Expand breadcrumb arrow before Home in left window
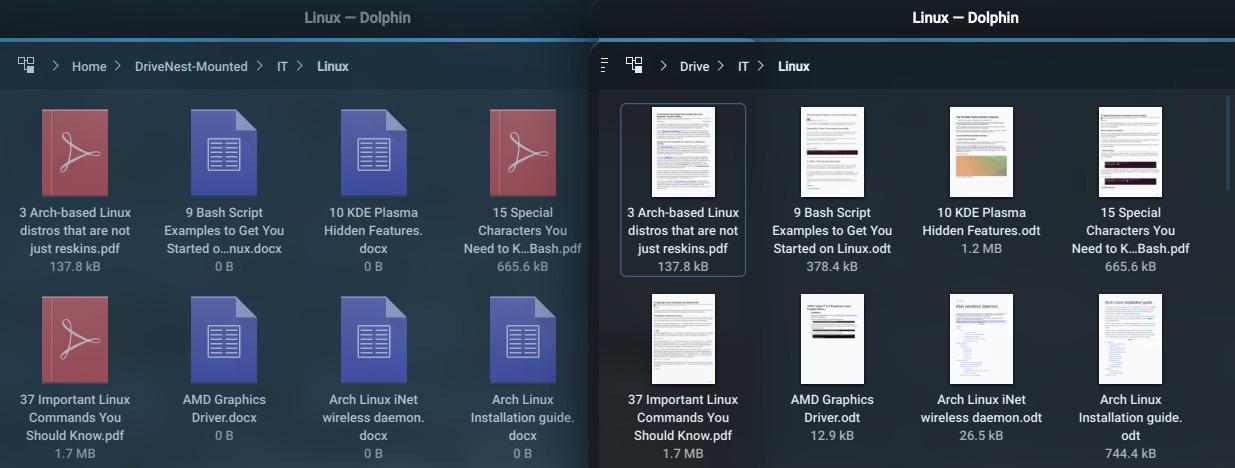The width and height of the screenshot is (1235, 468). click(x=55, y=67)
